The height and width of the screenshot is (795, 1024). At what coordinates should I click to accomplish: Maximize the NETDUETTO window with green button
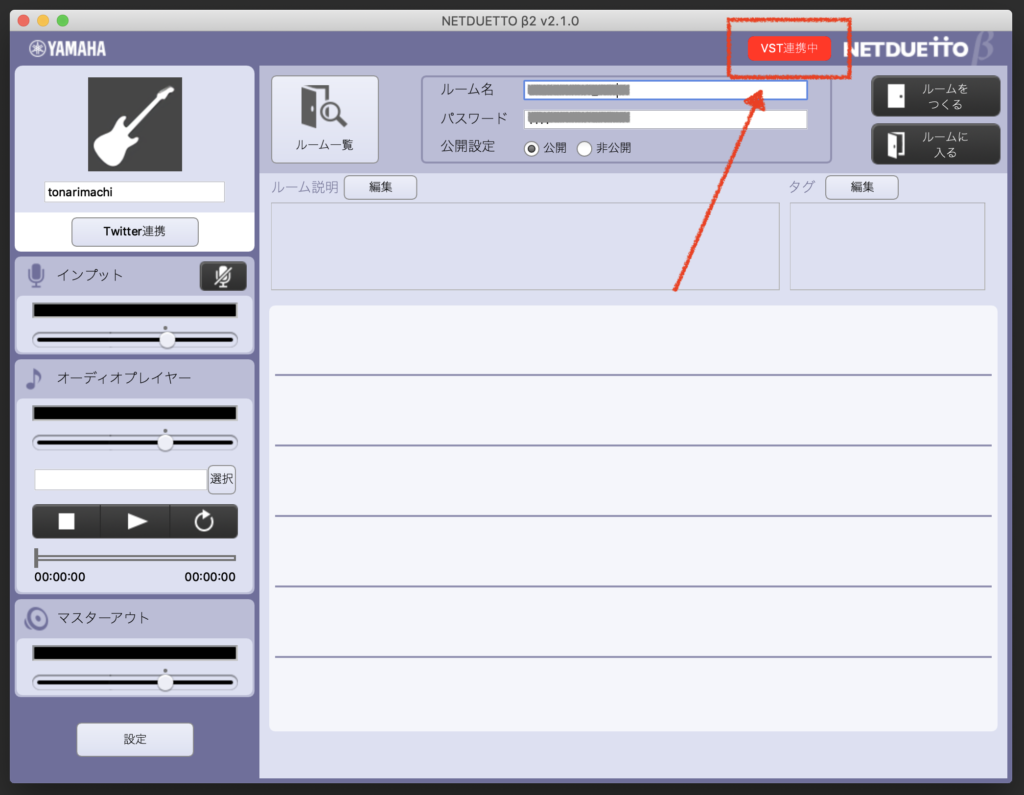(63, 20)
